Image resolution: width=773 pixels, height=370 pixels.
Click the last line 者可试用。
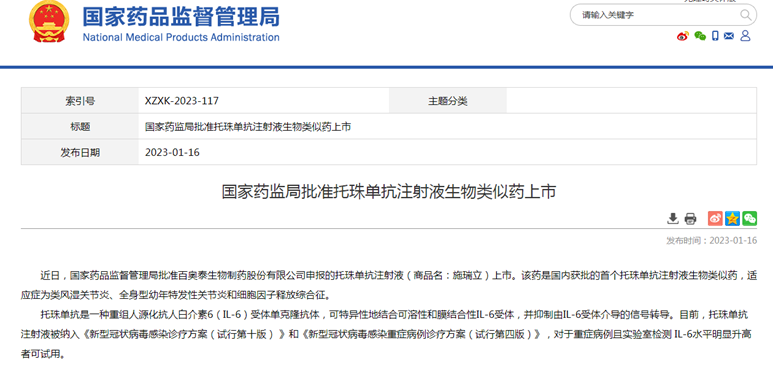tap(43, 354)
